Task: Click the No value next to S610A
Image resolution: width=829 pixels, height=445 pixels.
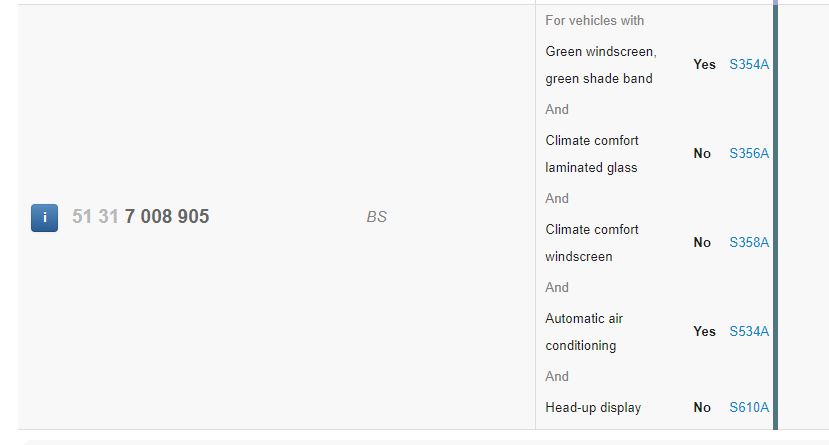Action: coord(702,407)
